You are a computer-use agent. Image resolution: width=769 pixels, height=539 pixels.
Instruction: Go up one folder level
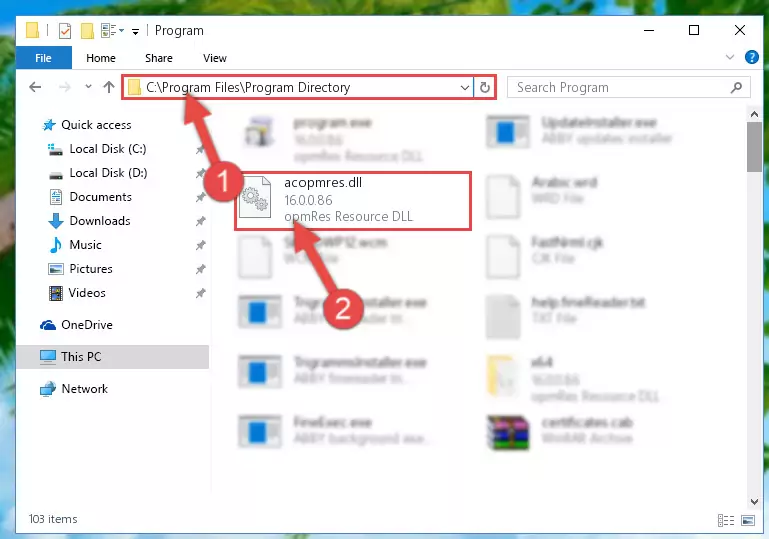(109, 87)
